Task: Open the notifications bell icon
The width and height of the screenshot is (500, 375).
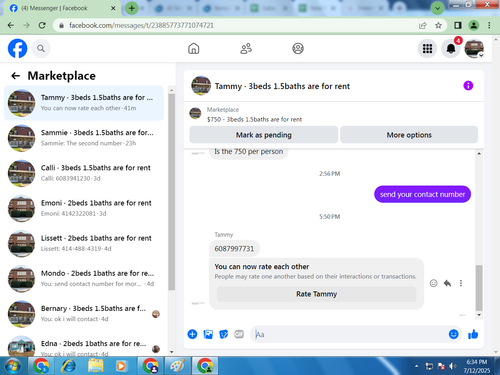Action: pyautogui.click(x=451, y=49)
